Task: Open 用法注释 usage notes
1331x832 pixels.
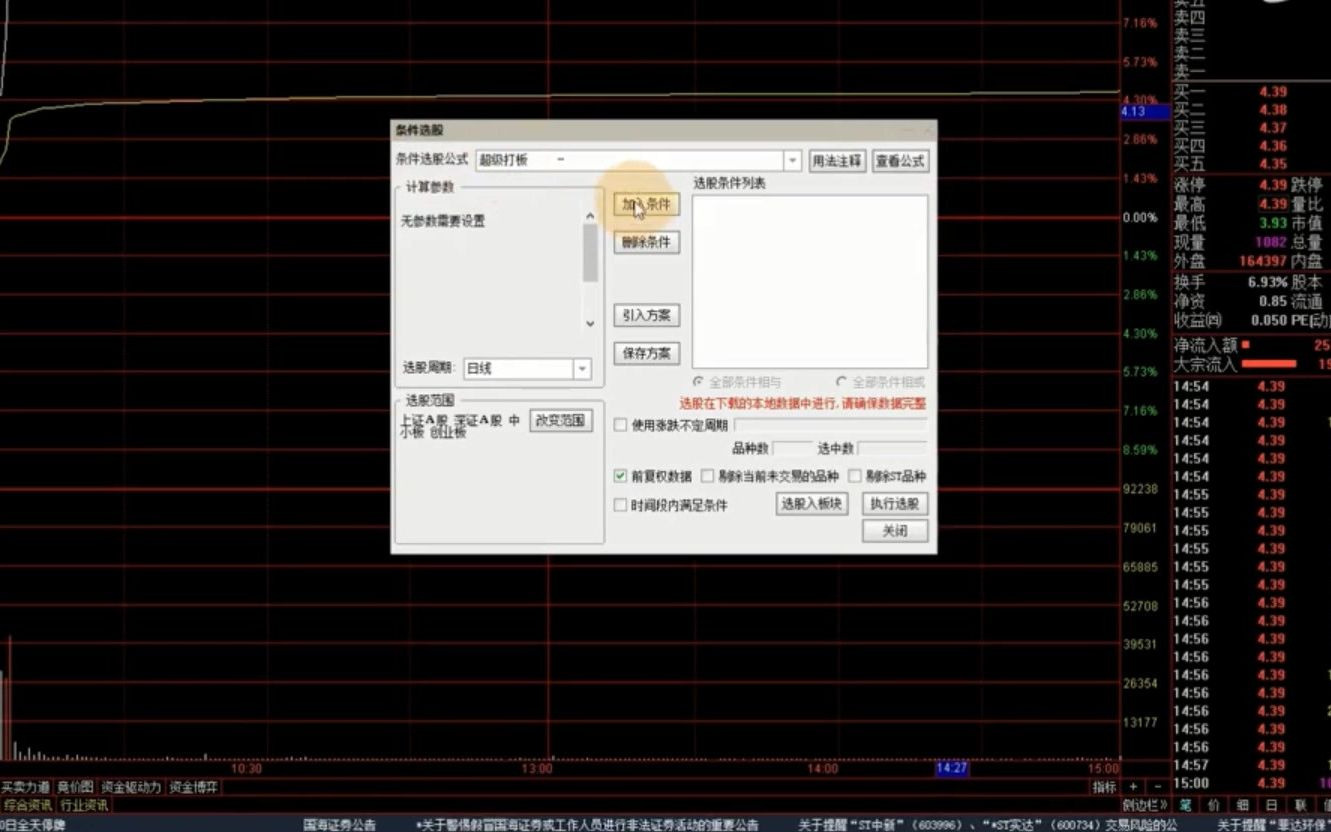Action: click(x=837, y=161)
